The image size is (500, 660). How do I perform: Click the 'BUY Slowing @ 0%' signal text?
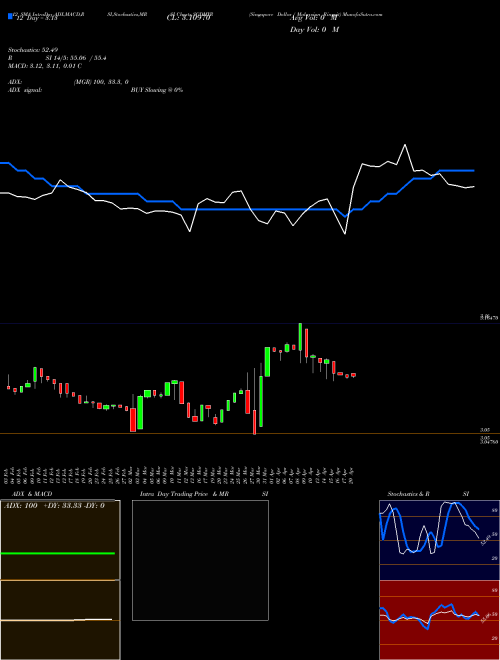[x=157, y=90]
